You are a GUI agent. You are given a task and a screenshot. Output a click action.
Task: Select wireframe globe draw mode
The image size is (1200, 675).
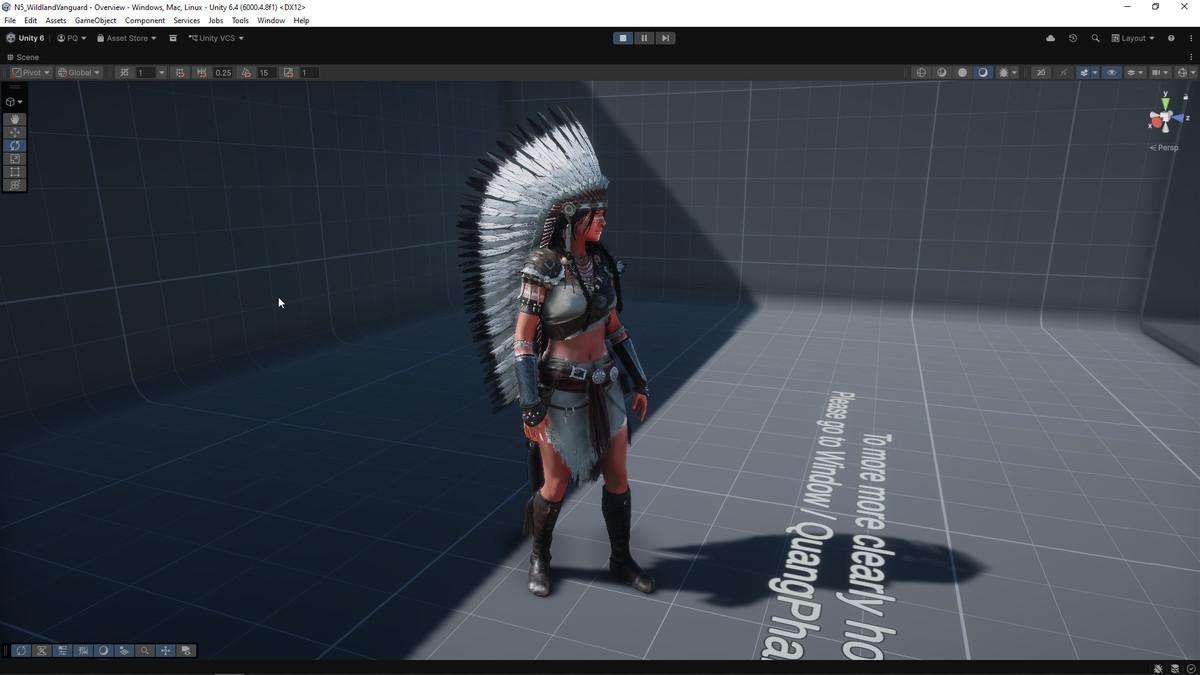pos(921,72)
